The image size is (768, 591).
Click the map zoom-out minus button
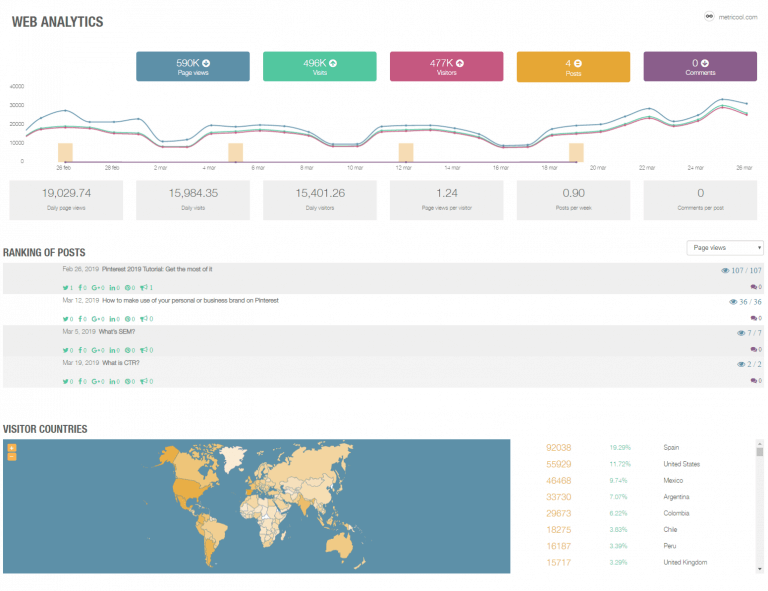coord(12,457)
